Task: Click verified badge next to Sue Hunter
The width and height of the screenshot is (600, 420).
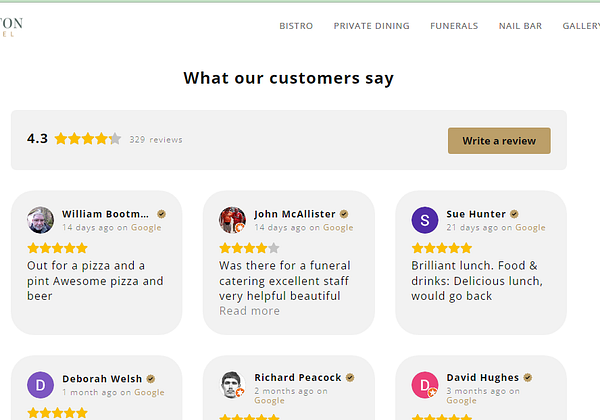Action: click(x=515, y=214)
